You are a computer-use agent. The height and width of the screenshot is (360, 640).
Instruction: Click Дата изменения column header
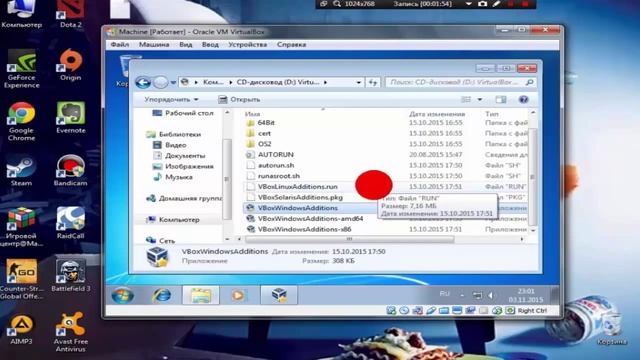pyautogui.click(x=437, y=114)
